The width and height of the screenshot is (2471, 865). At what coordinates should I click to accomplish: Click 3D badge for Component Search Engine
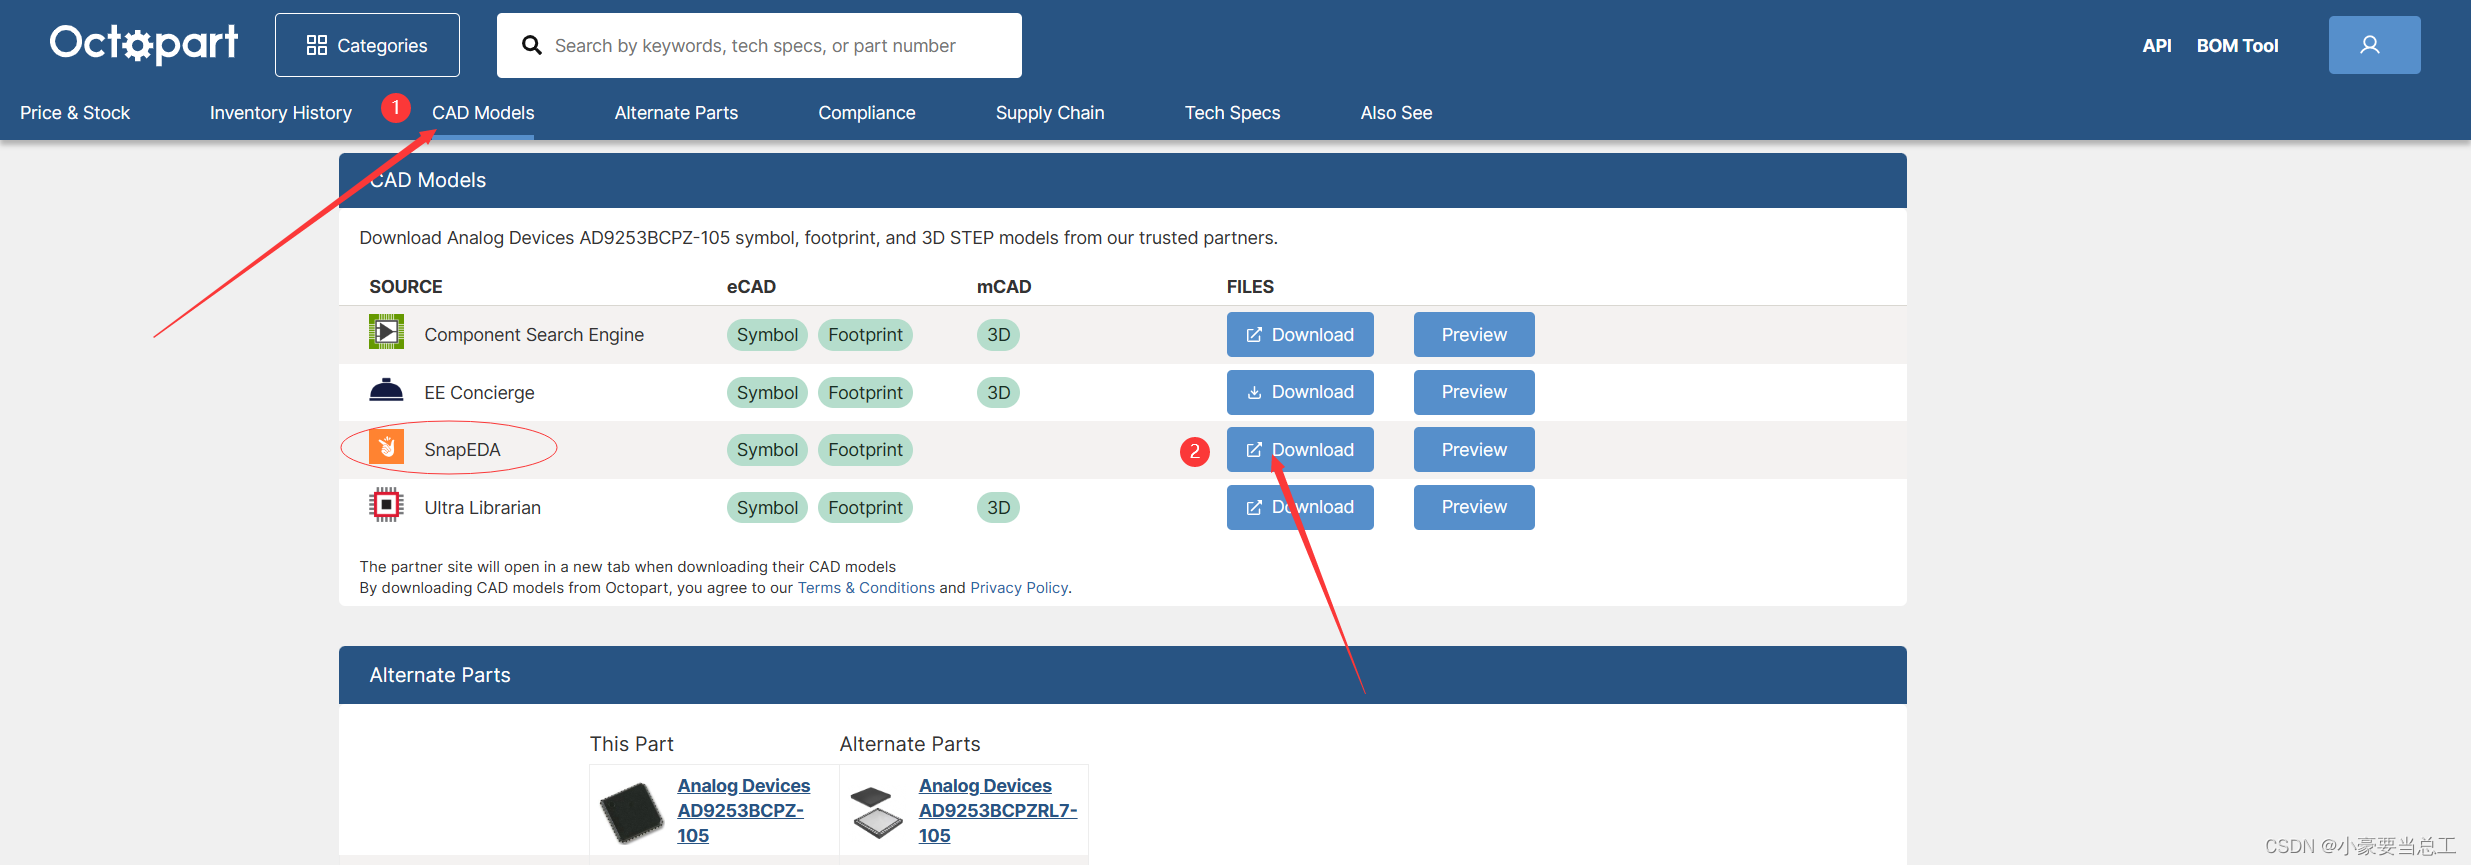click(x=998, y=335)
